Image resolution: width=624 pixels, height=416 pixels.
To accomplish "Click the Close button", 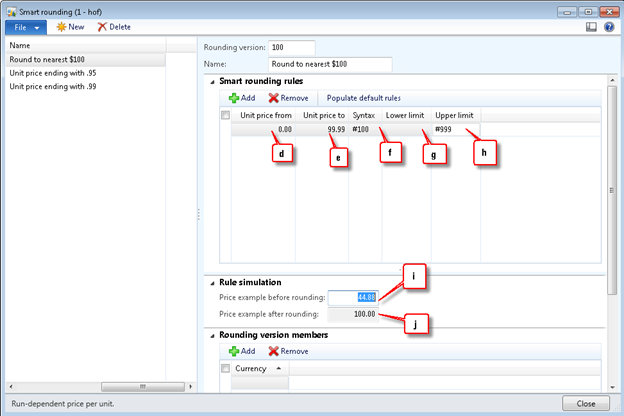I will [585, 403].
